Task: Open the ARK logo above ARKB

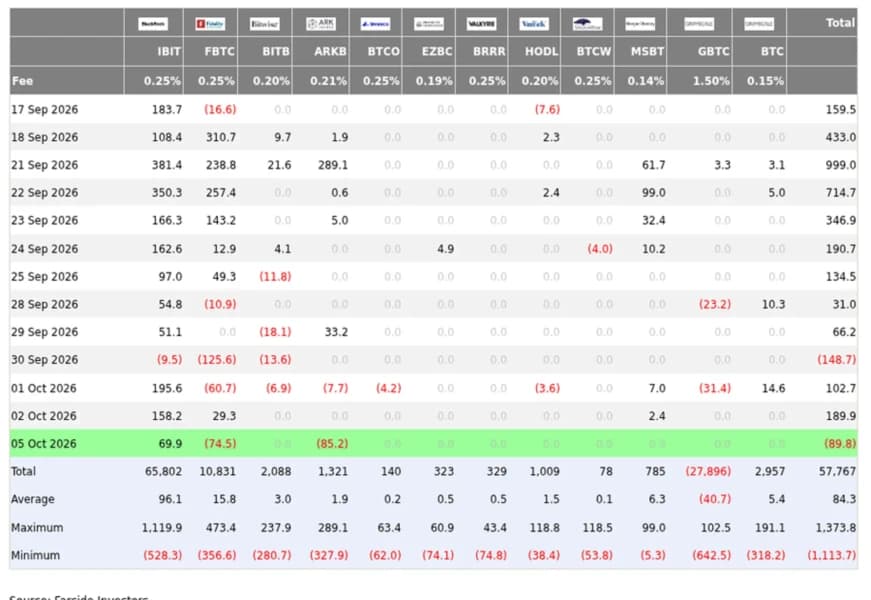Action: (x=321, y=24)
